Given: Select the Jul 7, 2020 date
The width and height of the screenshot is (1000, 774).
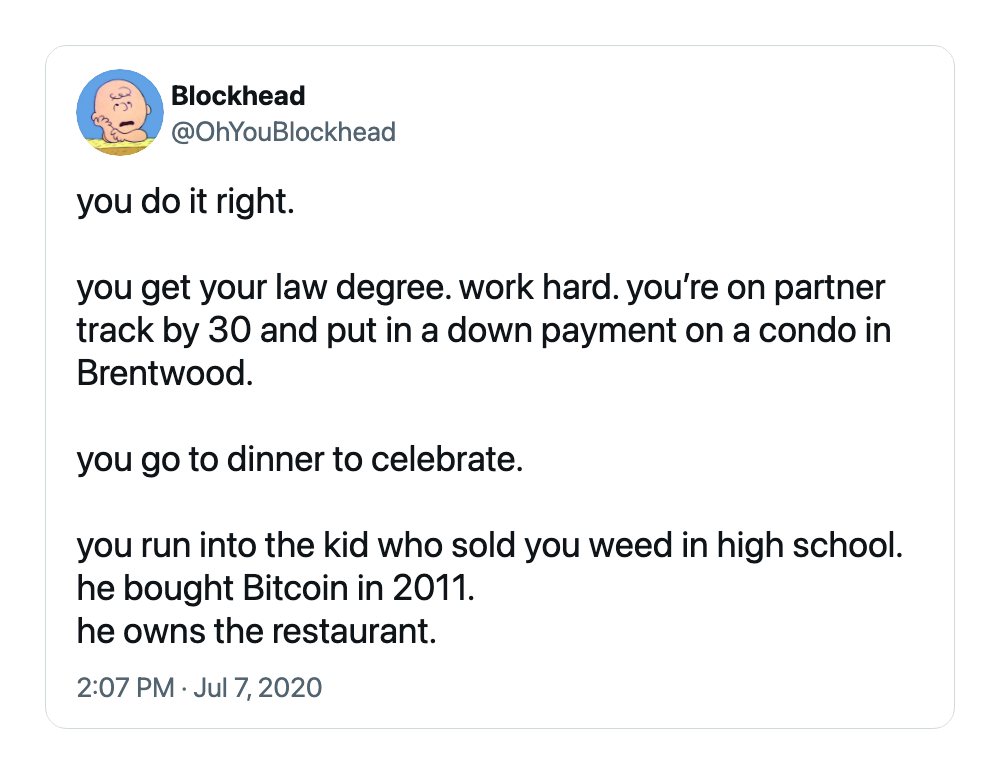Looking at the screenshot, I should [257, 687].
